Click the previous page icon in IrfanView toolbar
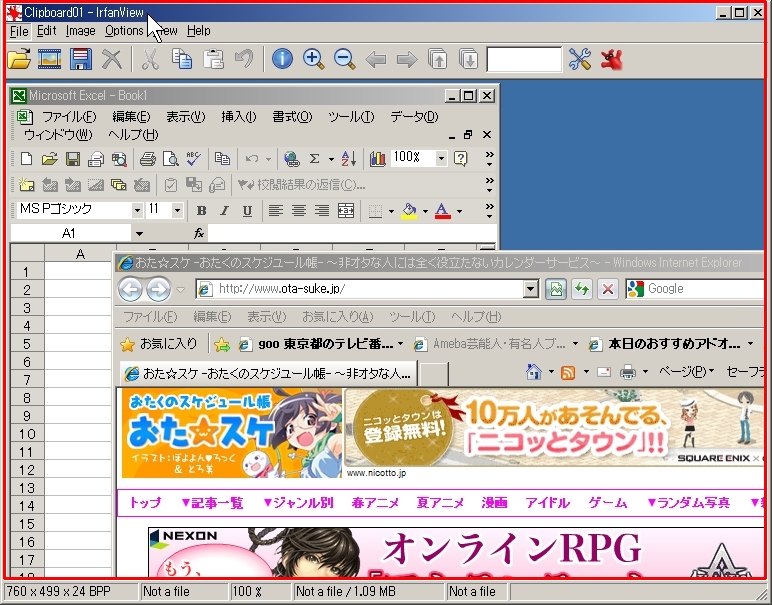The height and width of the screenshot is (605, 772). pyautogui.click(x=437, y=59)
